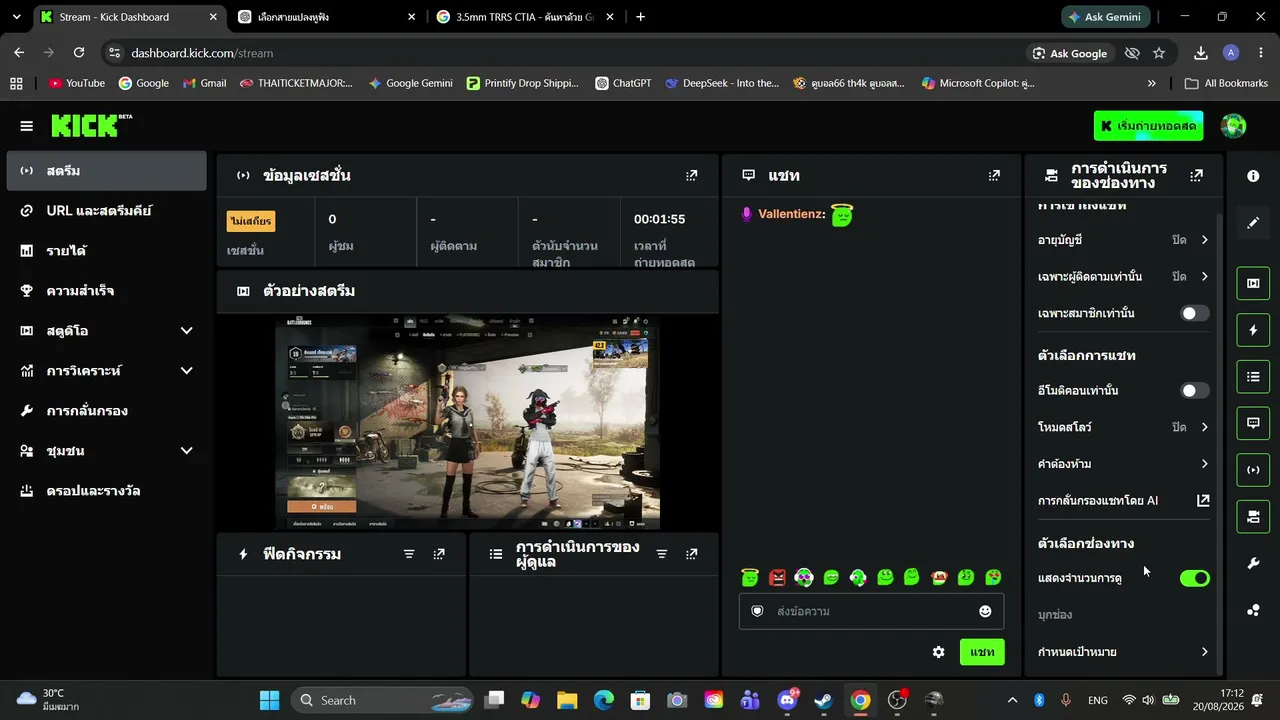Open ความสำเร็จ in sidebar
Image resolution: width=1280 pixels, height=720 pixels.
106,291
